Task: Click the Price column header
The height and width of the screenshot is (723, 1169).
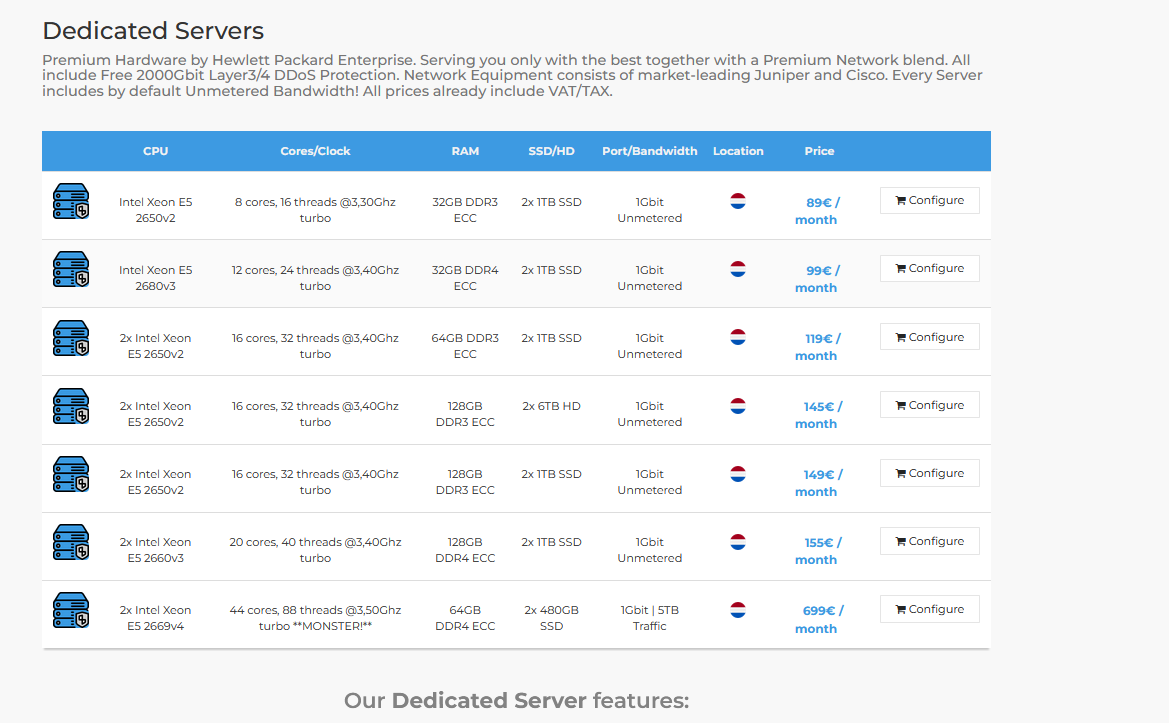Action: point(819,151)
